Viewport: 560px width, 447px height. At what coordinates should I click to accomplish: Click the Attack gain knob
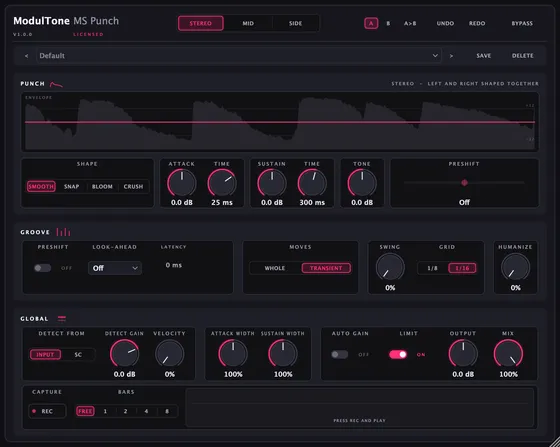[x=182, y=183]
